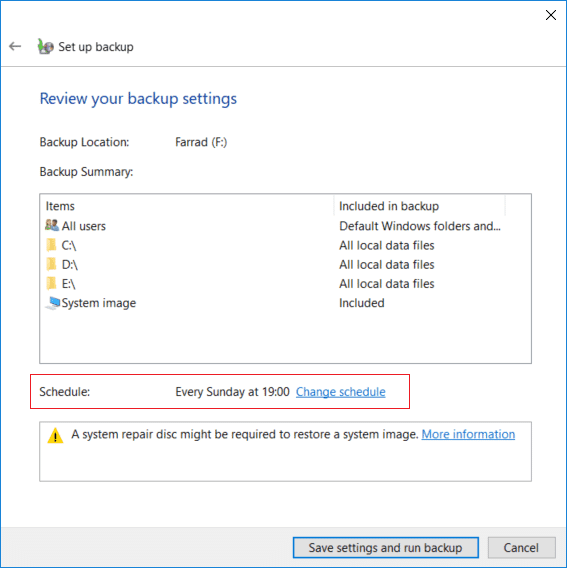Select the C:\ item text
The height and width of the screenshot is (568, 567).
(69, 245)
